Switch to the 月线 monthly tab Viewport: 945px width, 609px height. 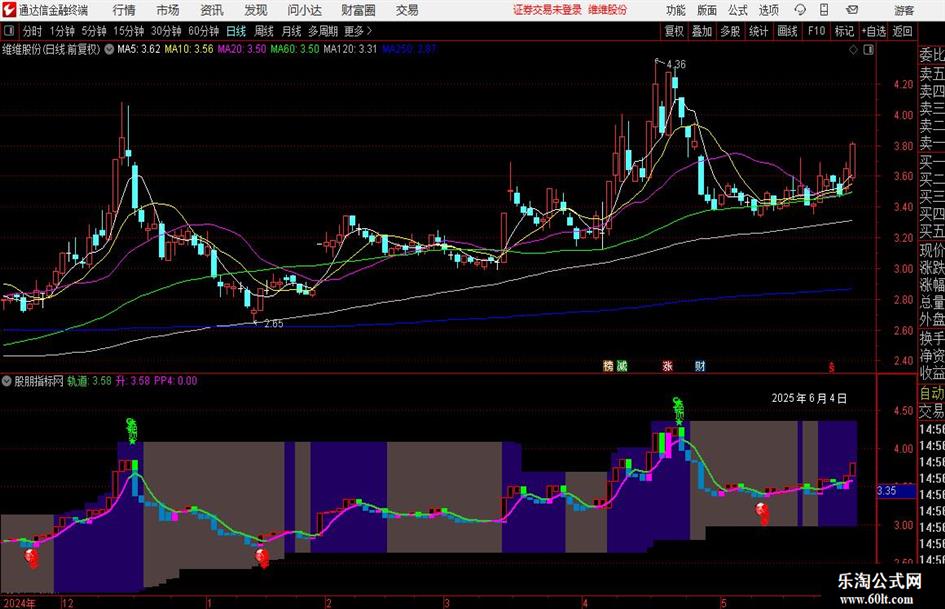click(x=291, y=31)
